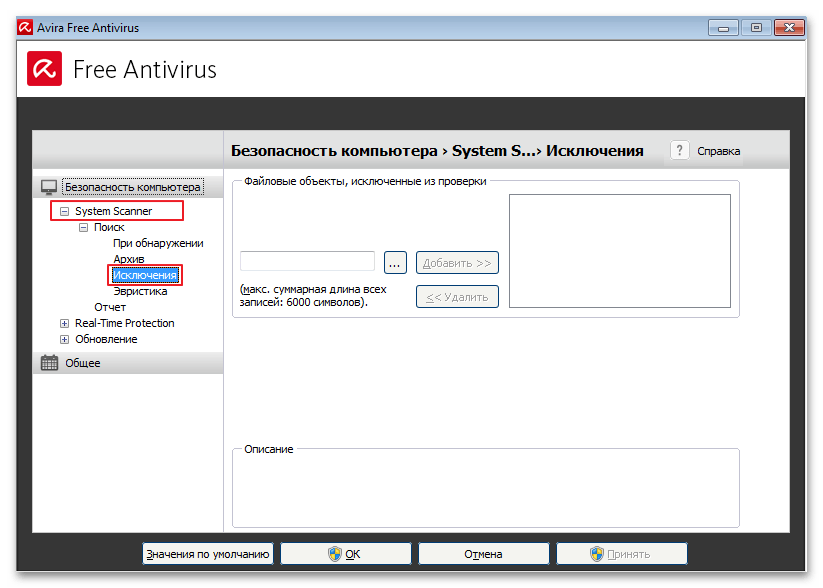Click the calendar icon next to Общее
Image resolution: width=823 pixels, height=588 pixels.
(x=49, y=363)
